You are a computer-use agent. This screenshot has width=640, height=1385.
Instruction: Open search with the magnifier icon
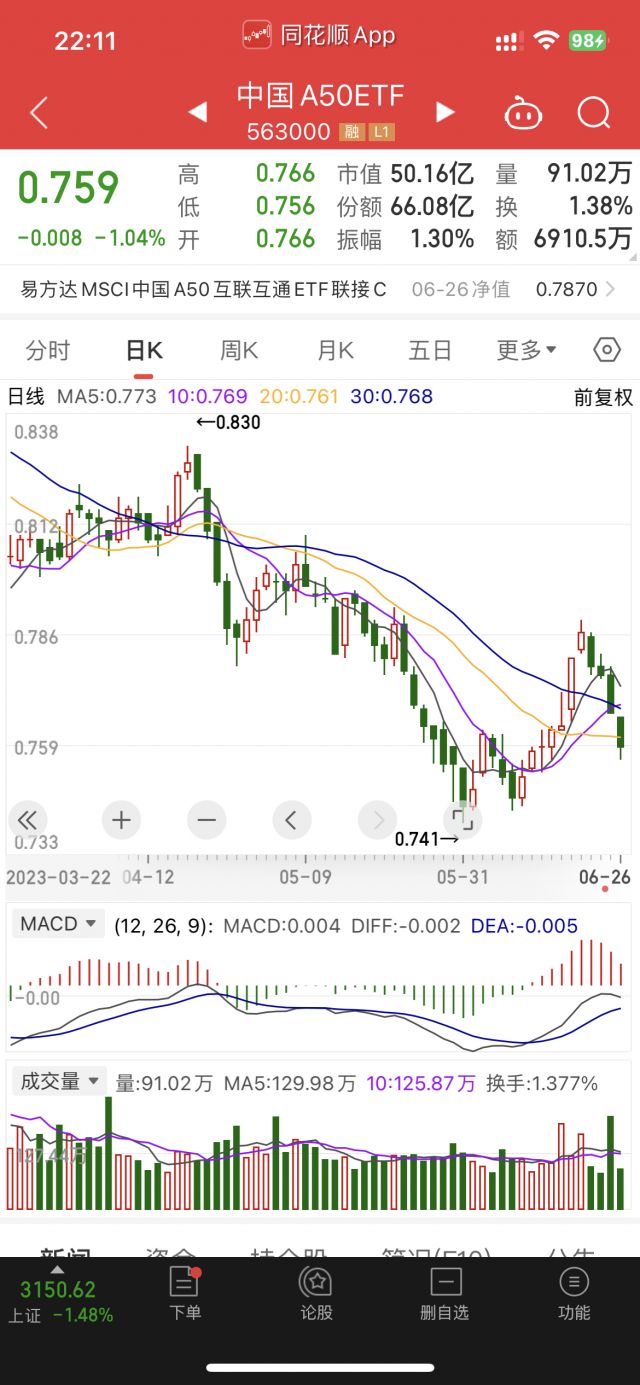[x=594, y=112]
